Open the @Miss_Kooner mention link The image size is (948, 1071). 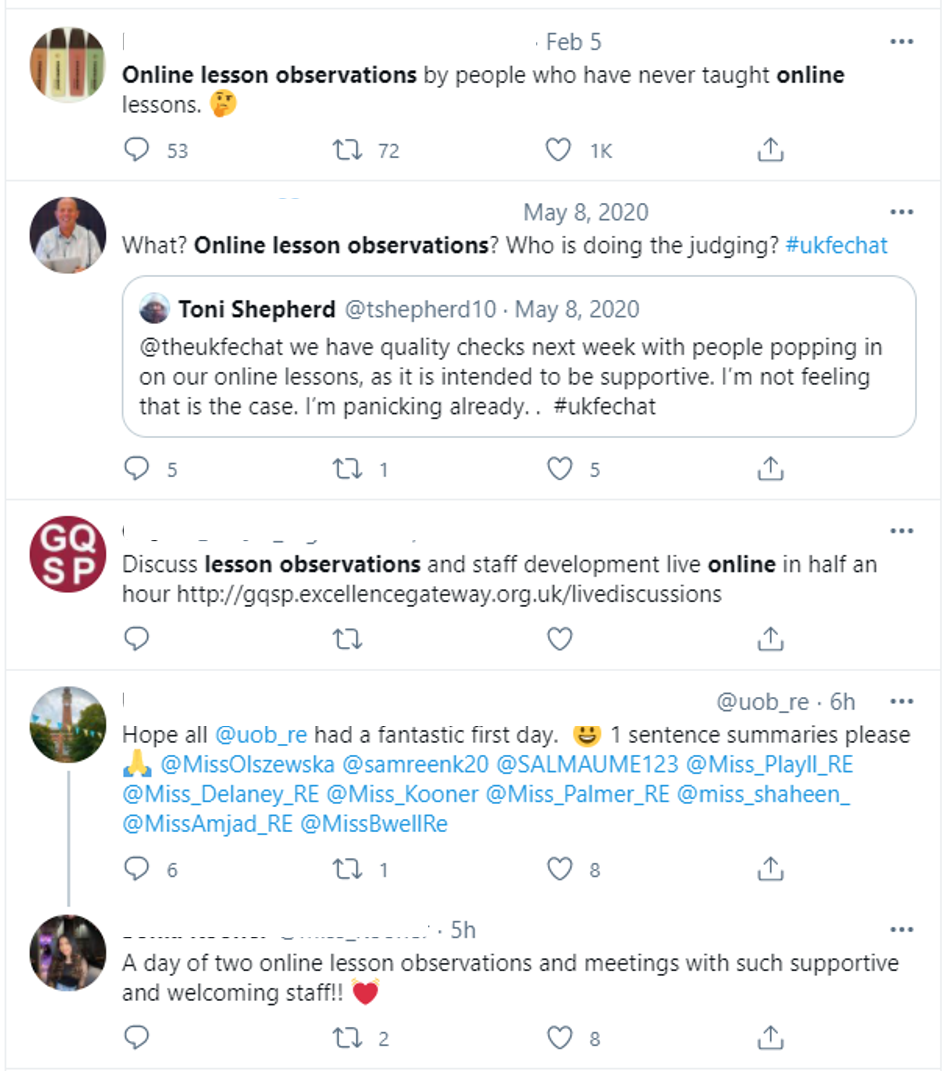(402, 794)
